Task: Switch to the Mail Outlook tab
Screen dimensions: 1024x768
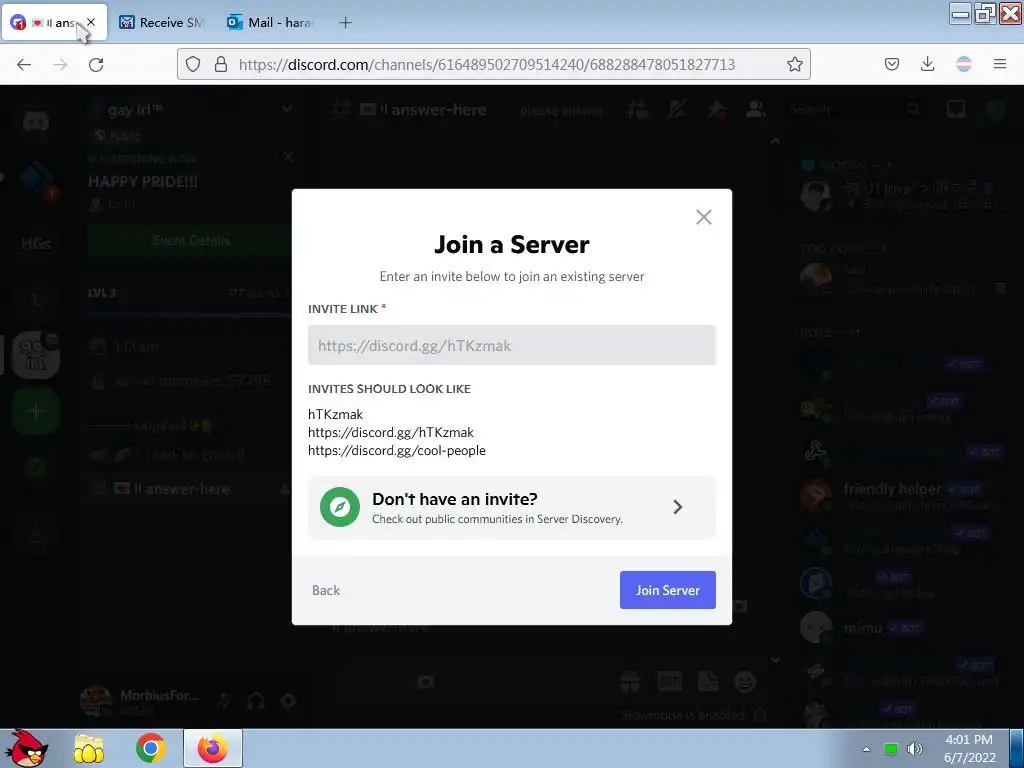Action: 269,22
